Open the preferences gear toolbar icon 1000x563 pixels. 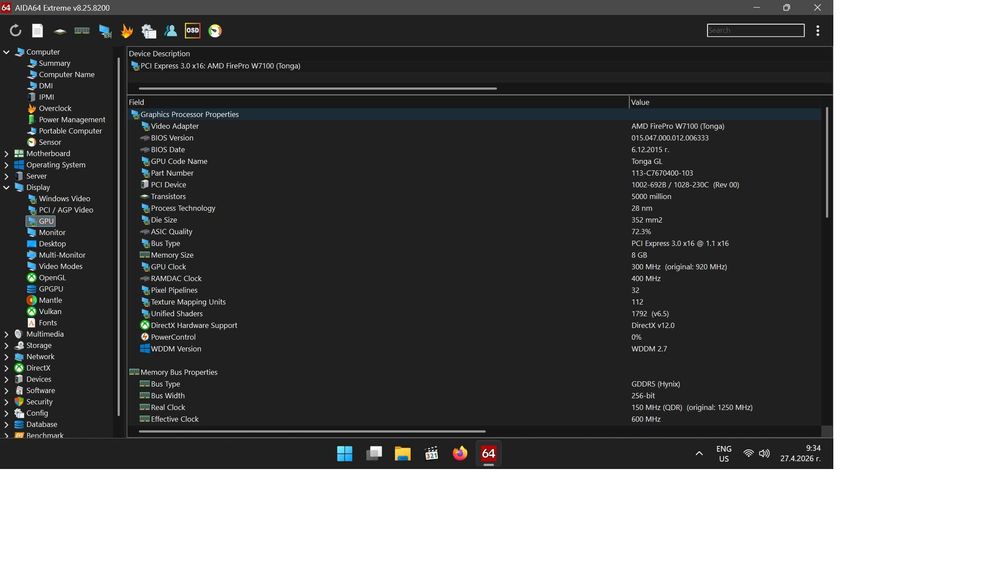[x=149, y=31]
